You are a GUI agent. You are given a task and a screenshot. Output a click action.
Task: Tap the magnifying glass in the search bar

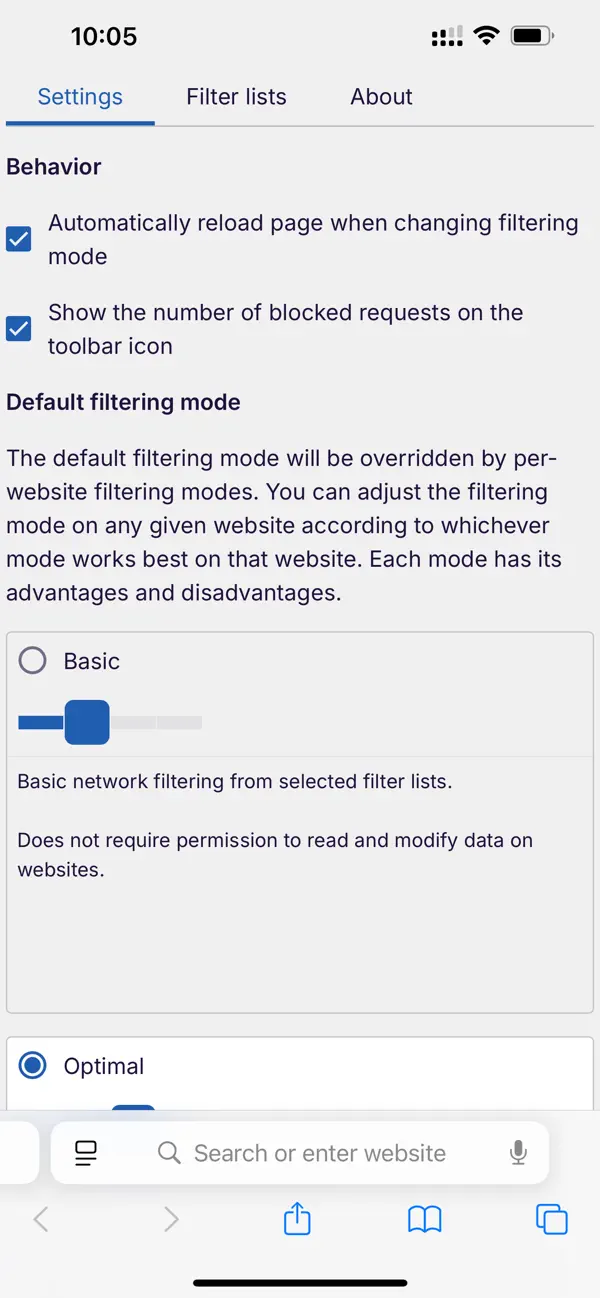(x=169, y=1152)
